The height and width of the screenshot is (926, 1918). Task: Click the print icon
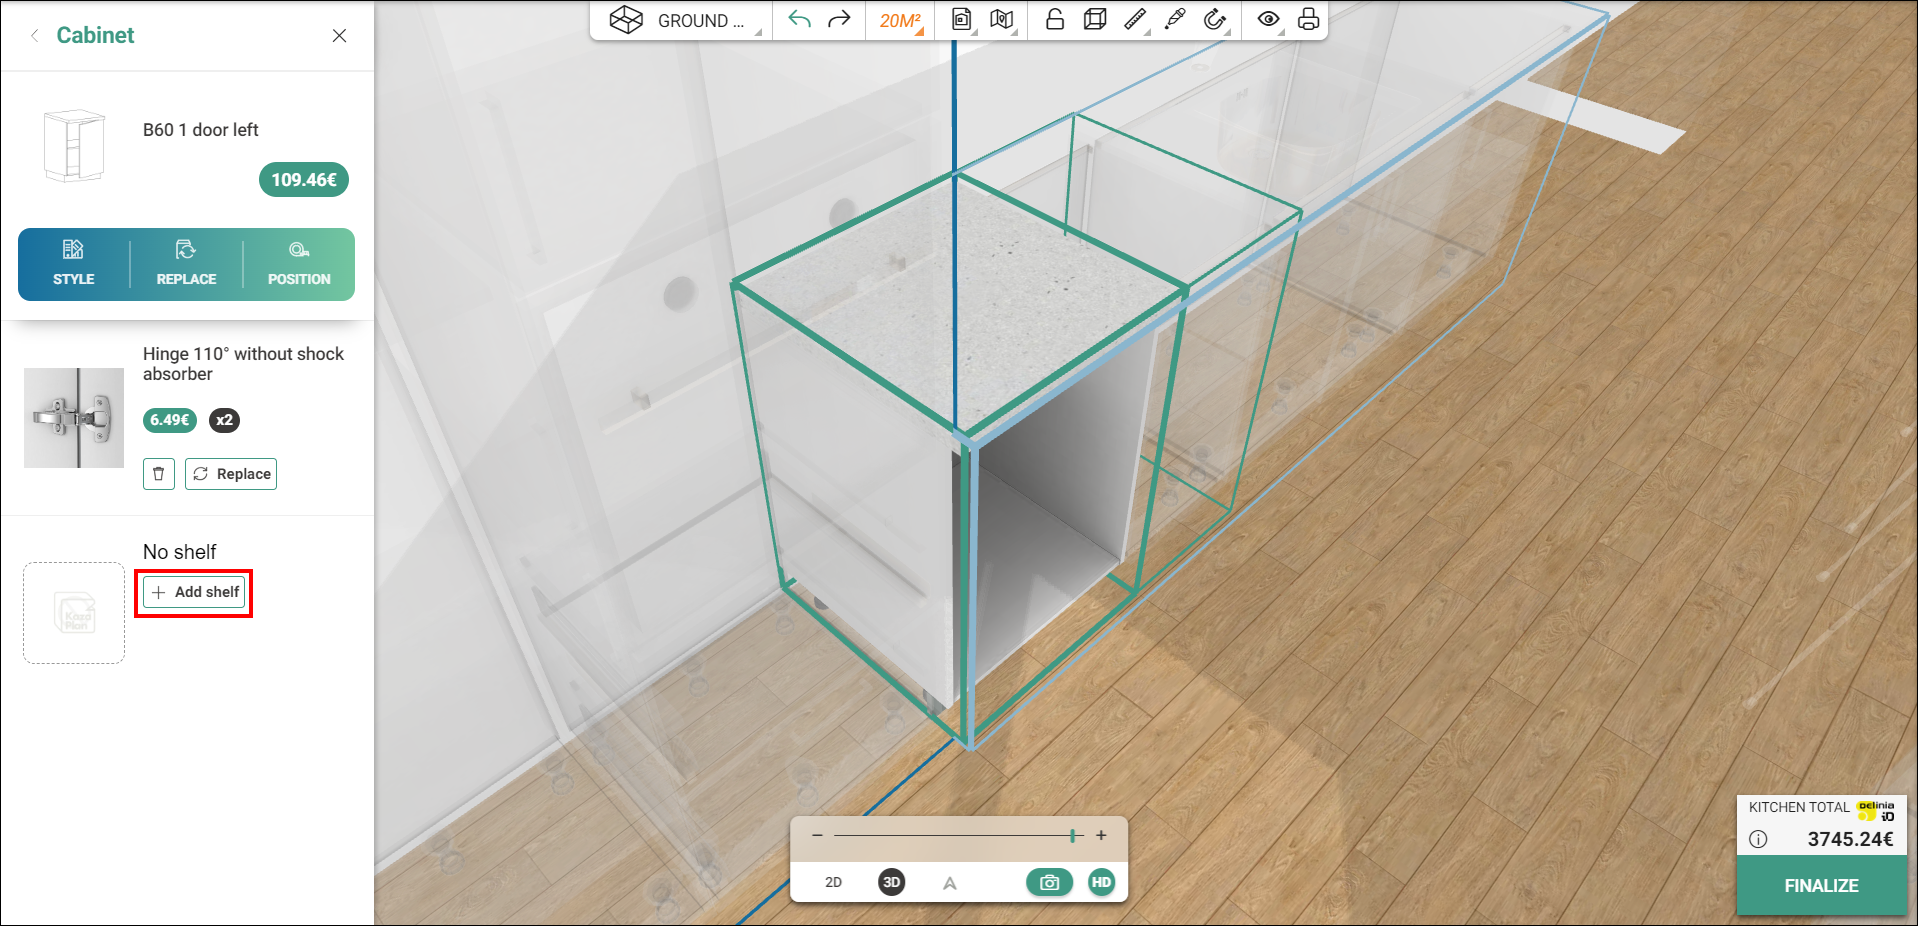tap(1308, 20)
